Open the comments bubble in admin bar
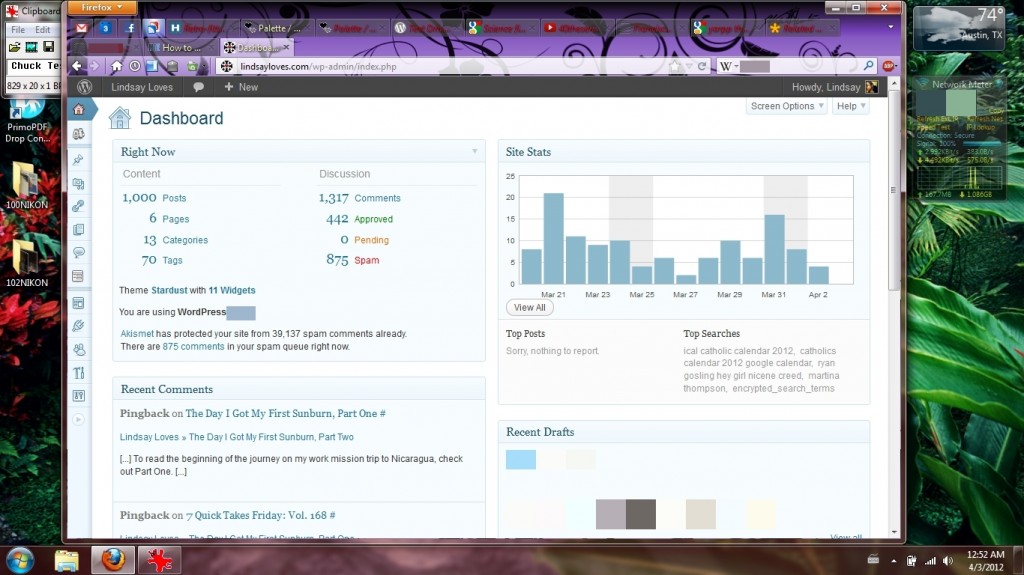The image size is (1024, 575). [199, 87]
